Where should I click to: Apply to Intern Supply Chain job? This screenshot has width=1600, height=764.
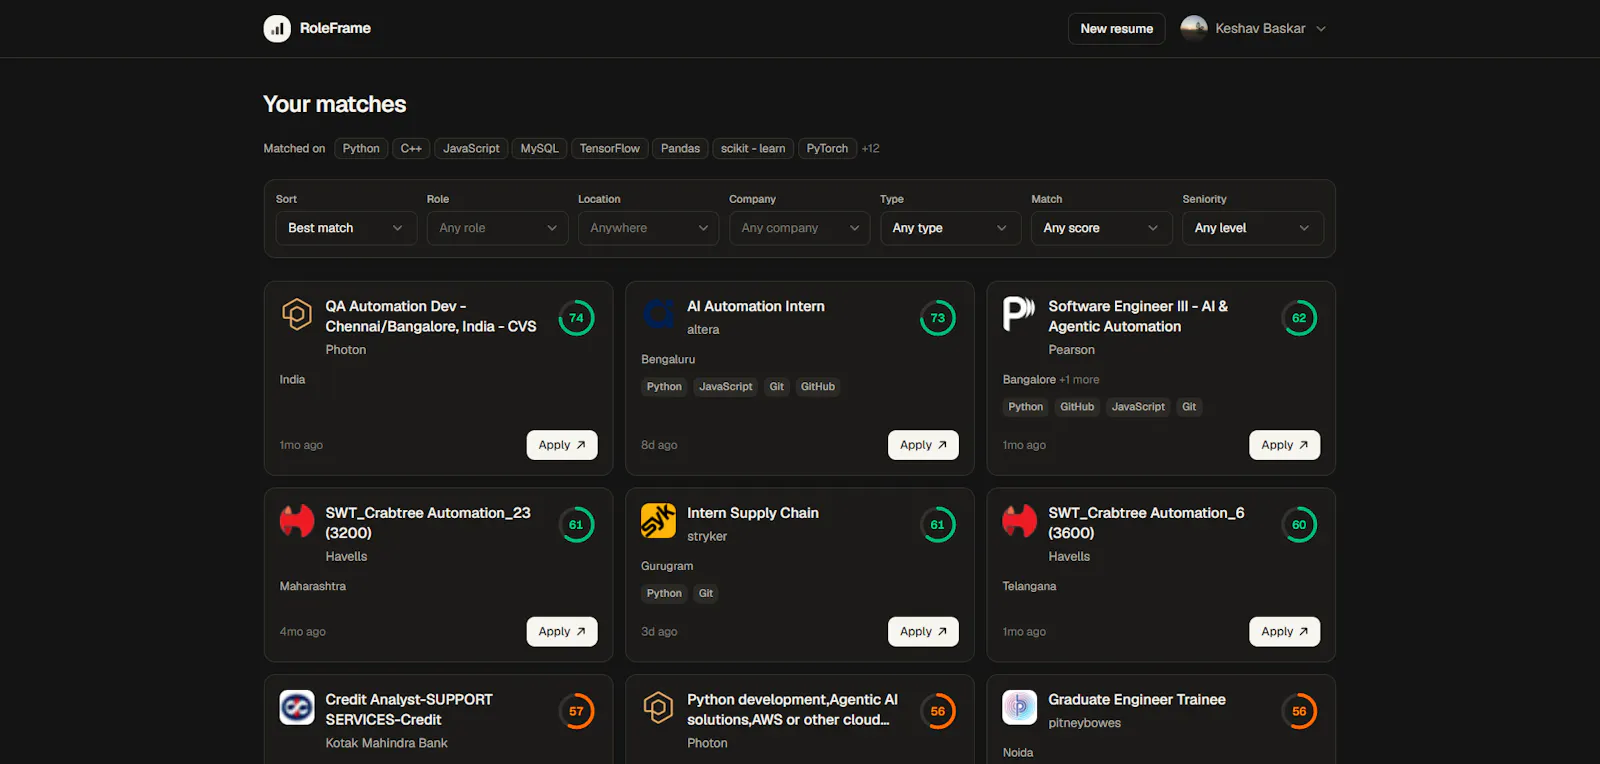tap(923, 632)
